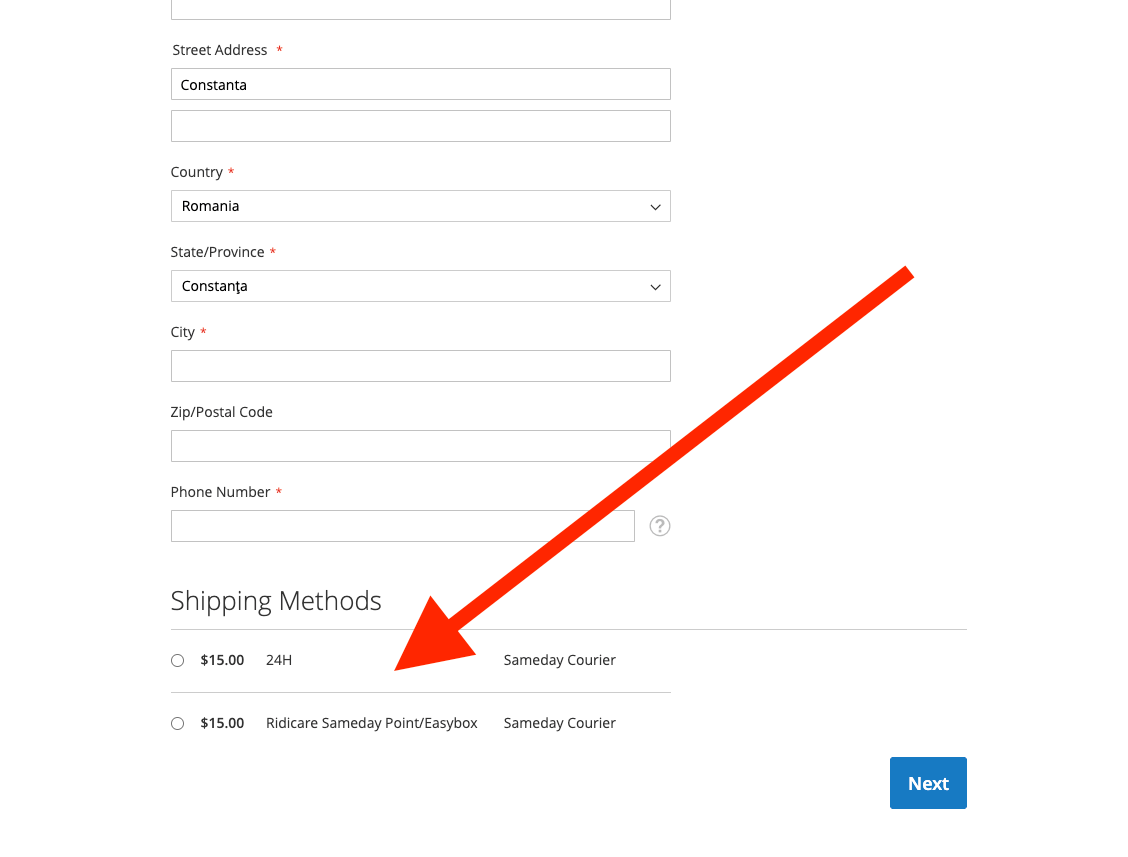The height and width of the screenshot is (857, 1128).
Task: Click the empty second street address line
Action: coord(420,126)
